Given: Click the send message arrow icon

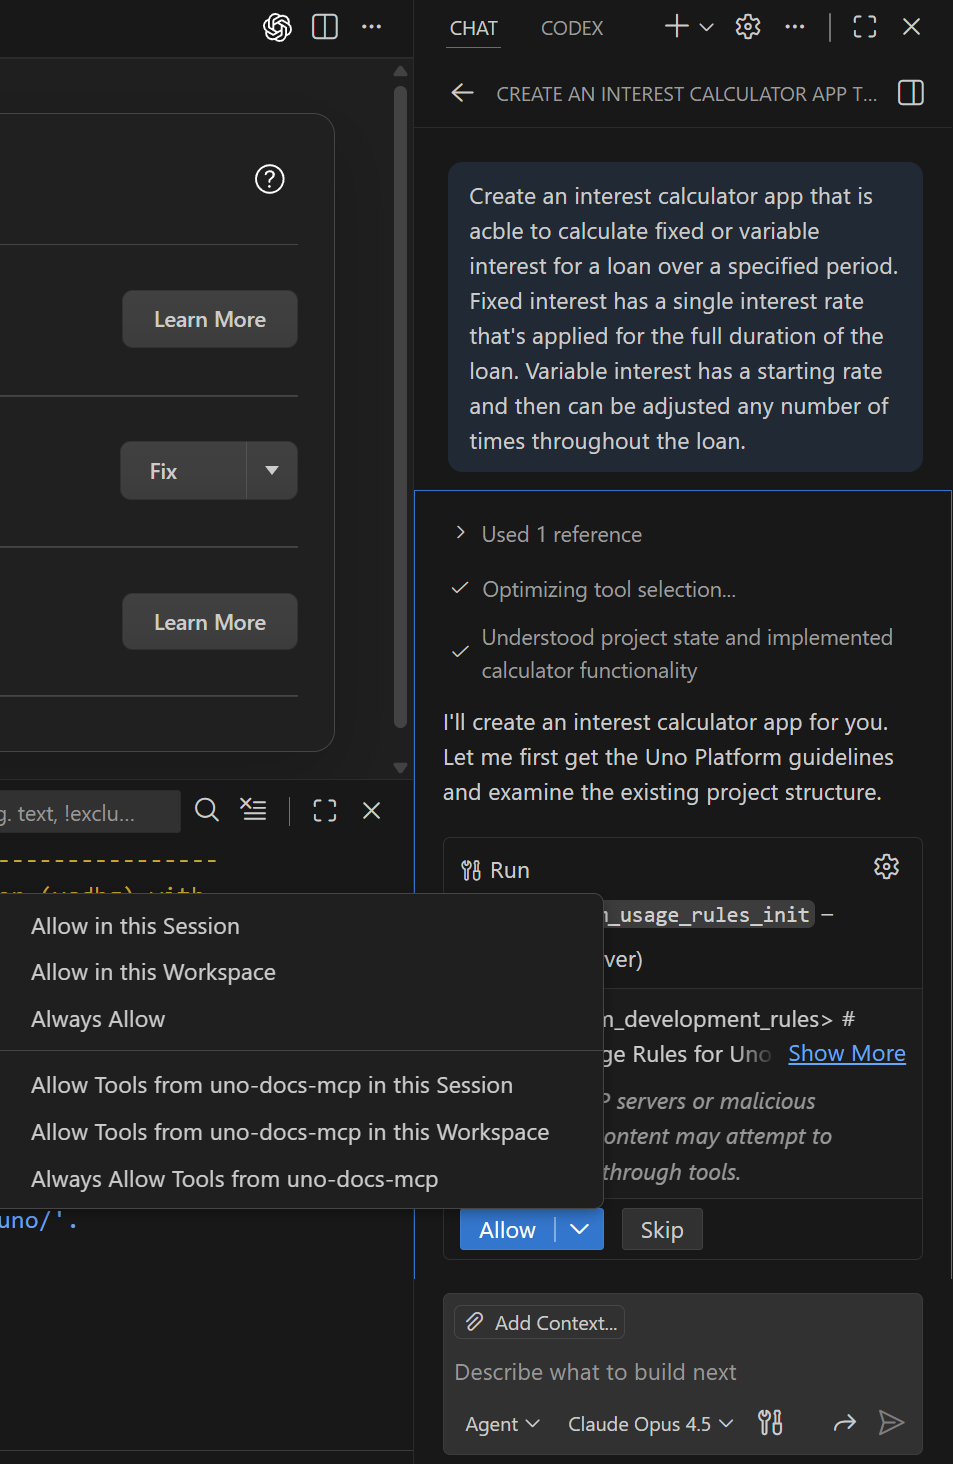Looking at the screenshot, I should [891, 1422].
